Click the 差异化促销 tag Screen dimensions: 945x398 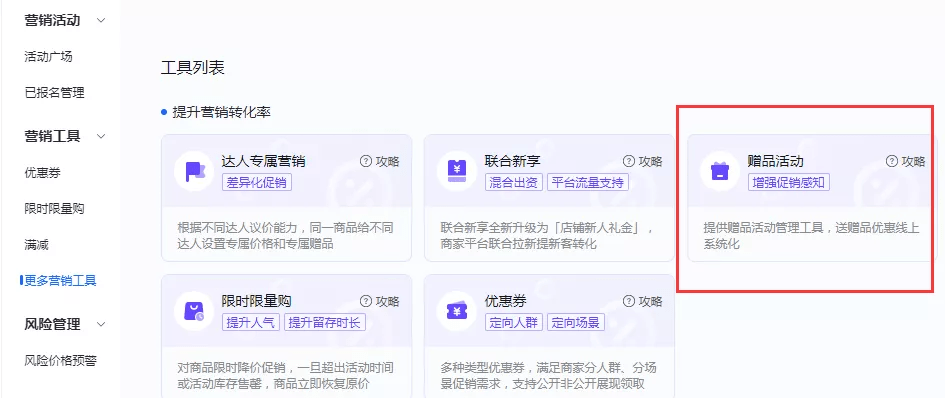257,182
